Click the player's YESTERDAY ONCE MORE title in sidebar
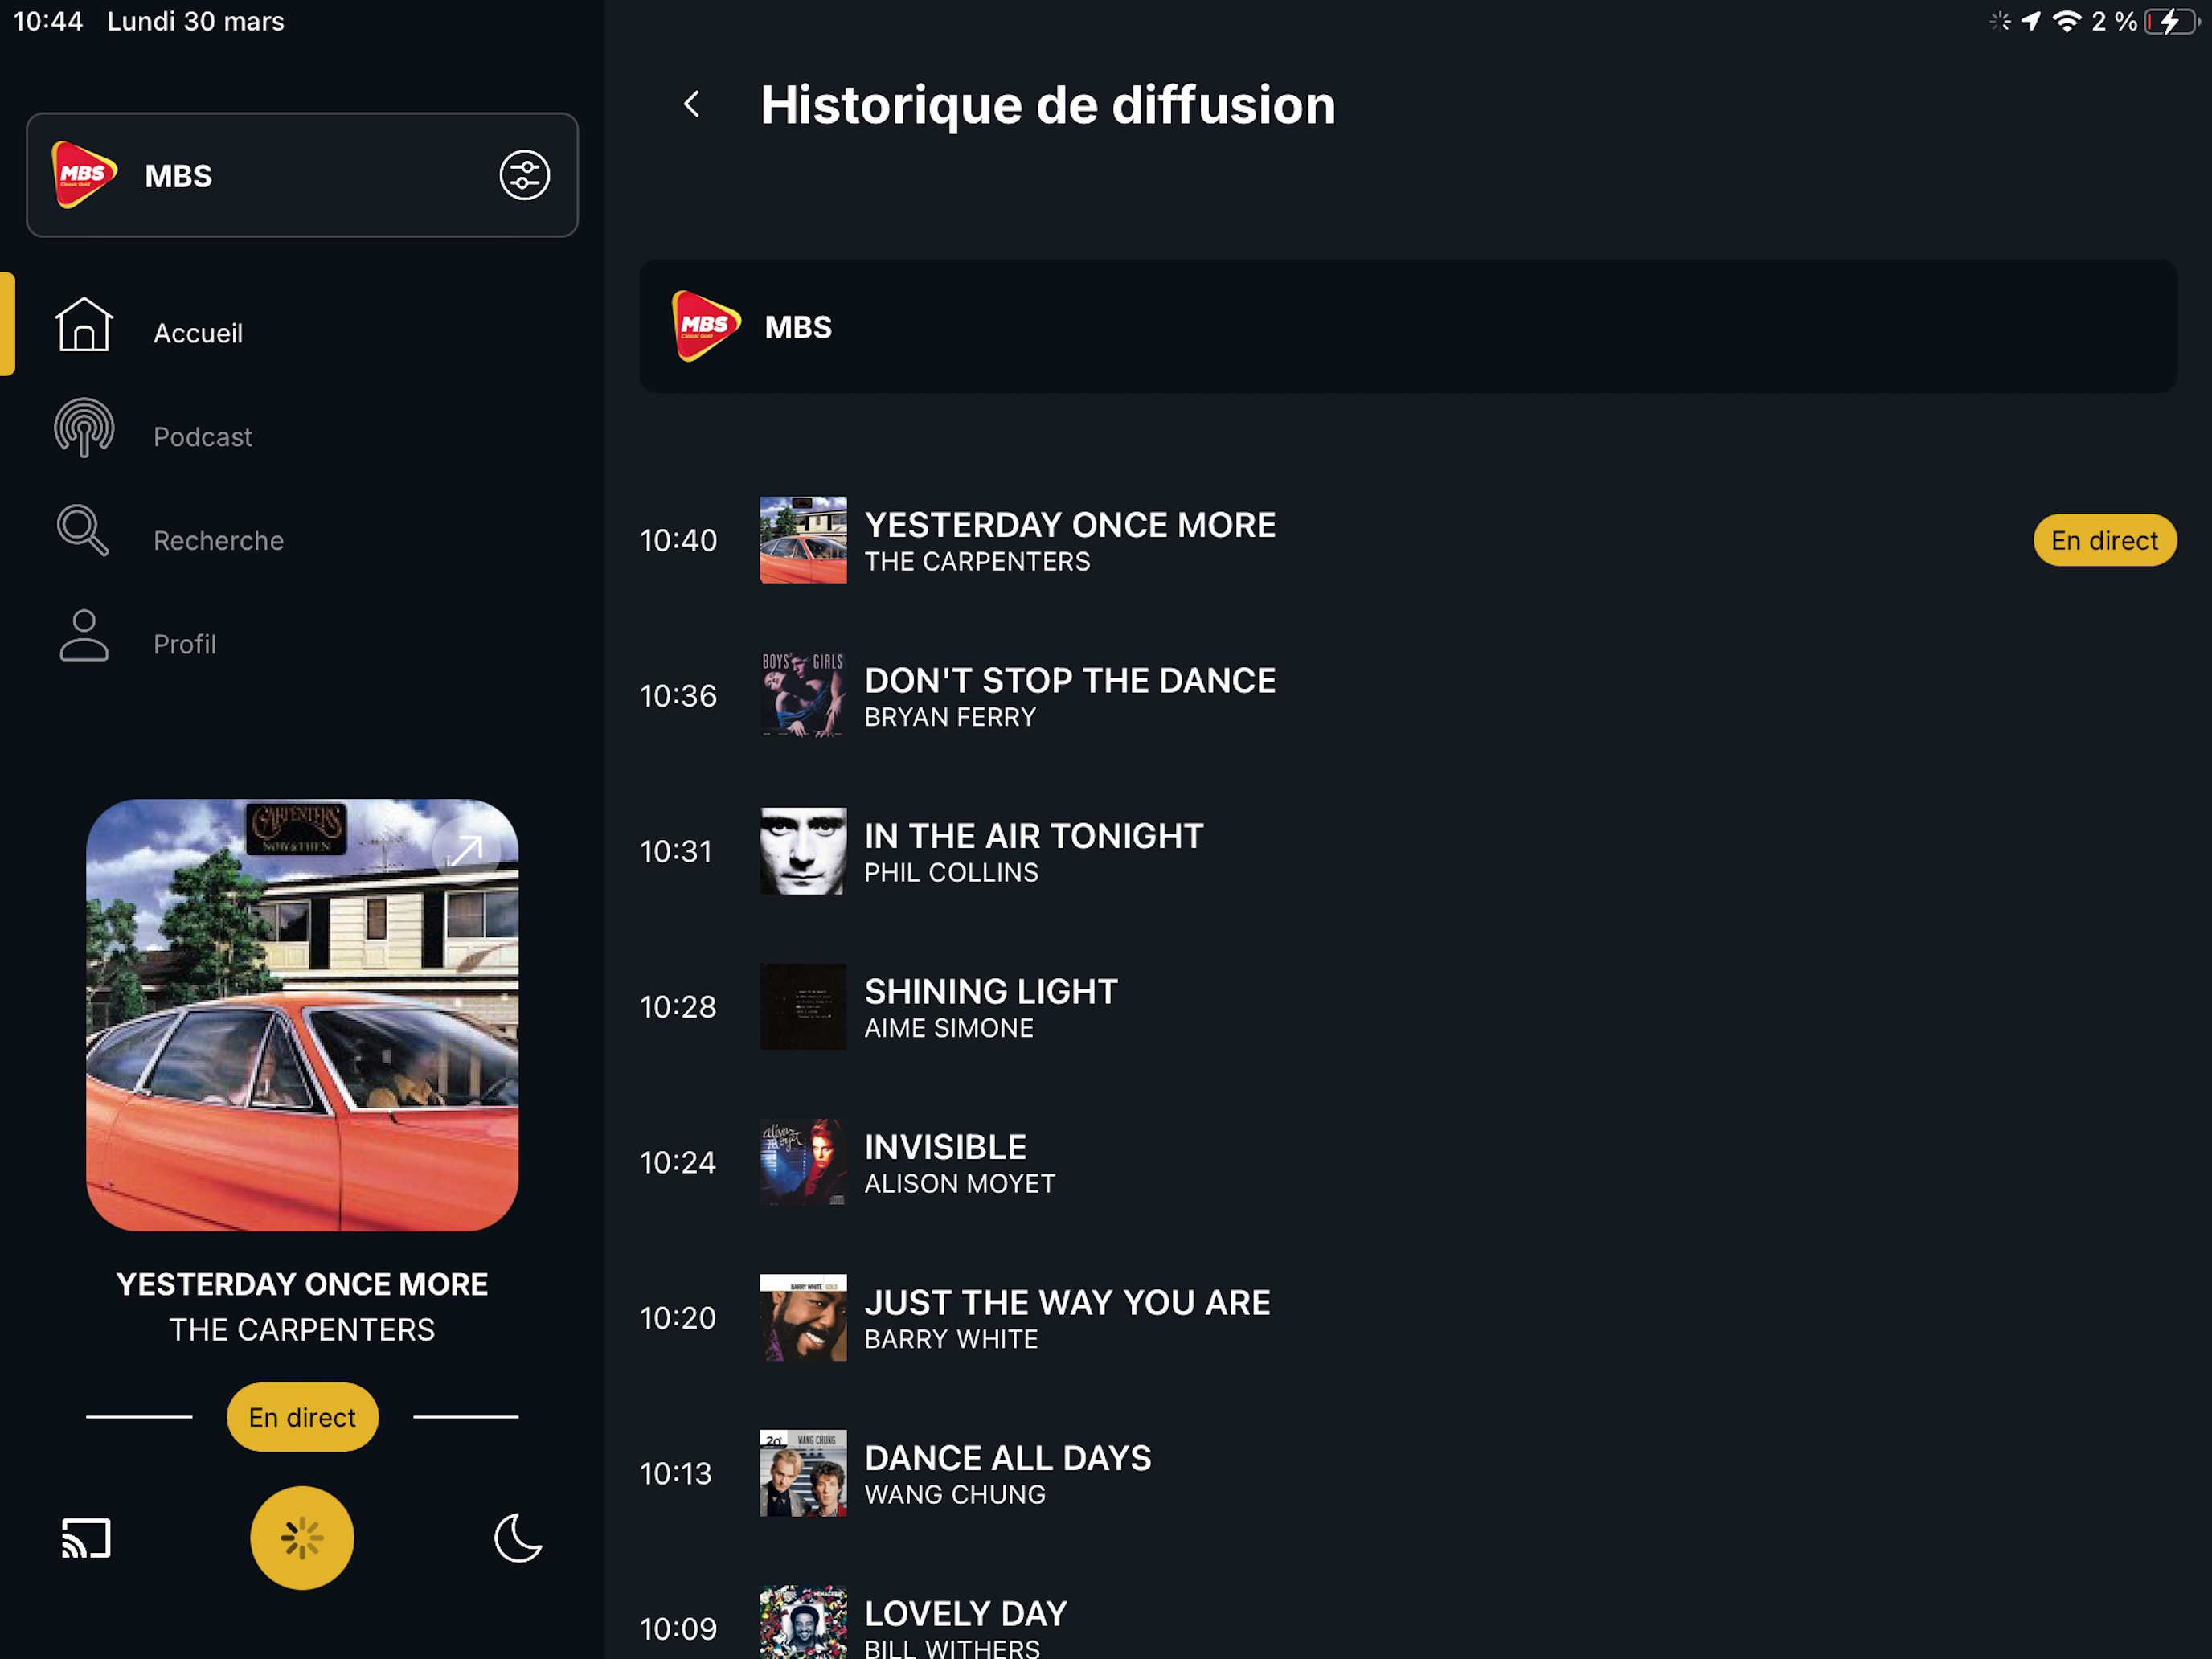Image resolution: width=2212 pixels, height=1659 pixels. (x=302, y=1284)
